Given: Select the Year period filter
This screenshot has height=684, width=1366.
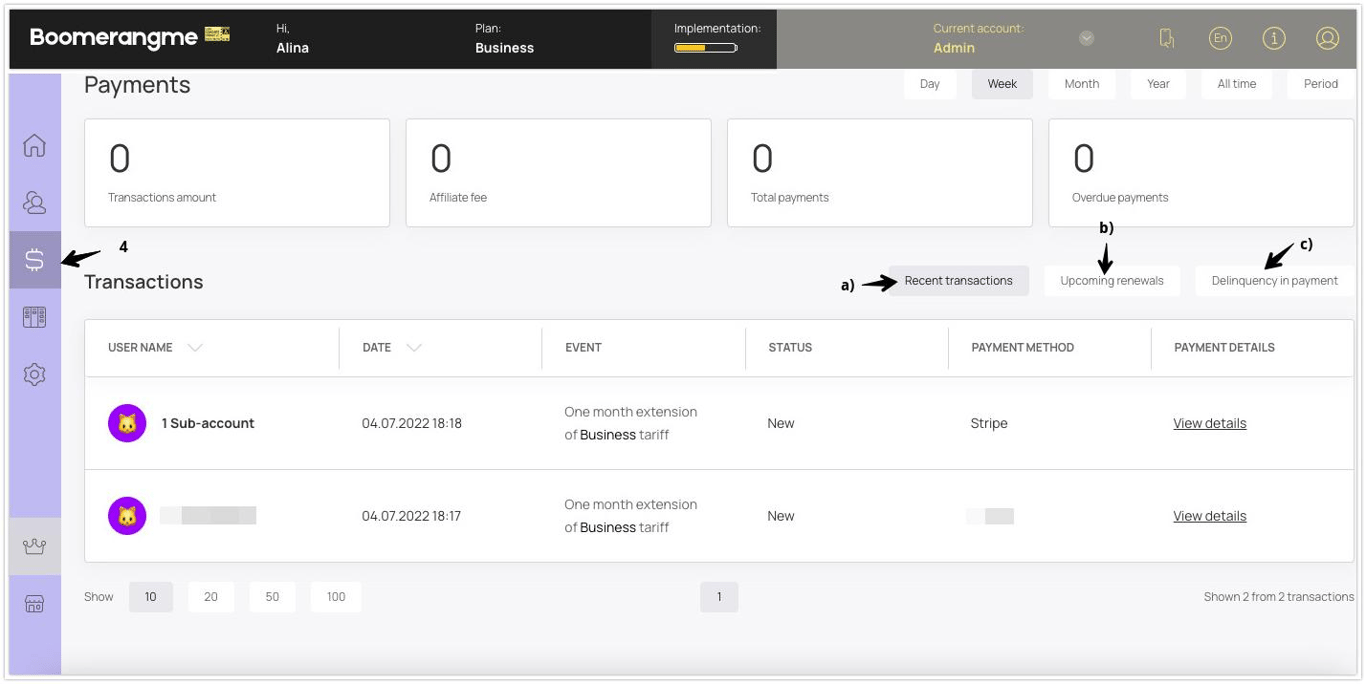Looking at the screenshot, I should (x=1158, y=84).
